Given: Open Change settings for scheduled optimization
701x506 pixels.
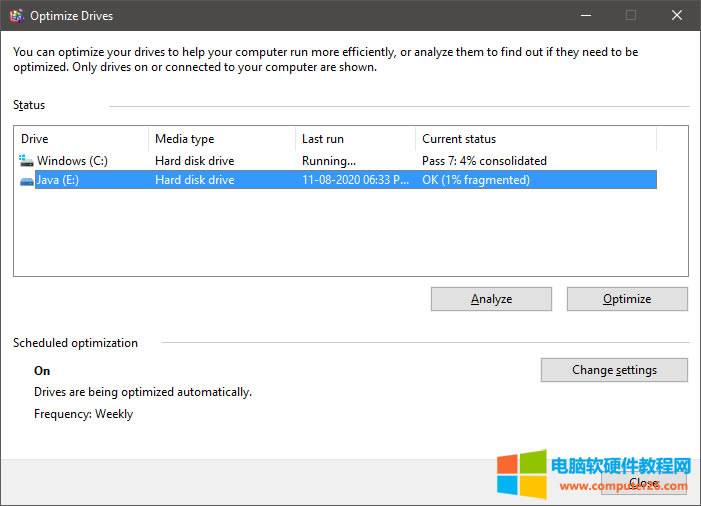Looking at the screenshot, I should point(614,370).
